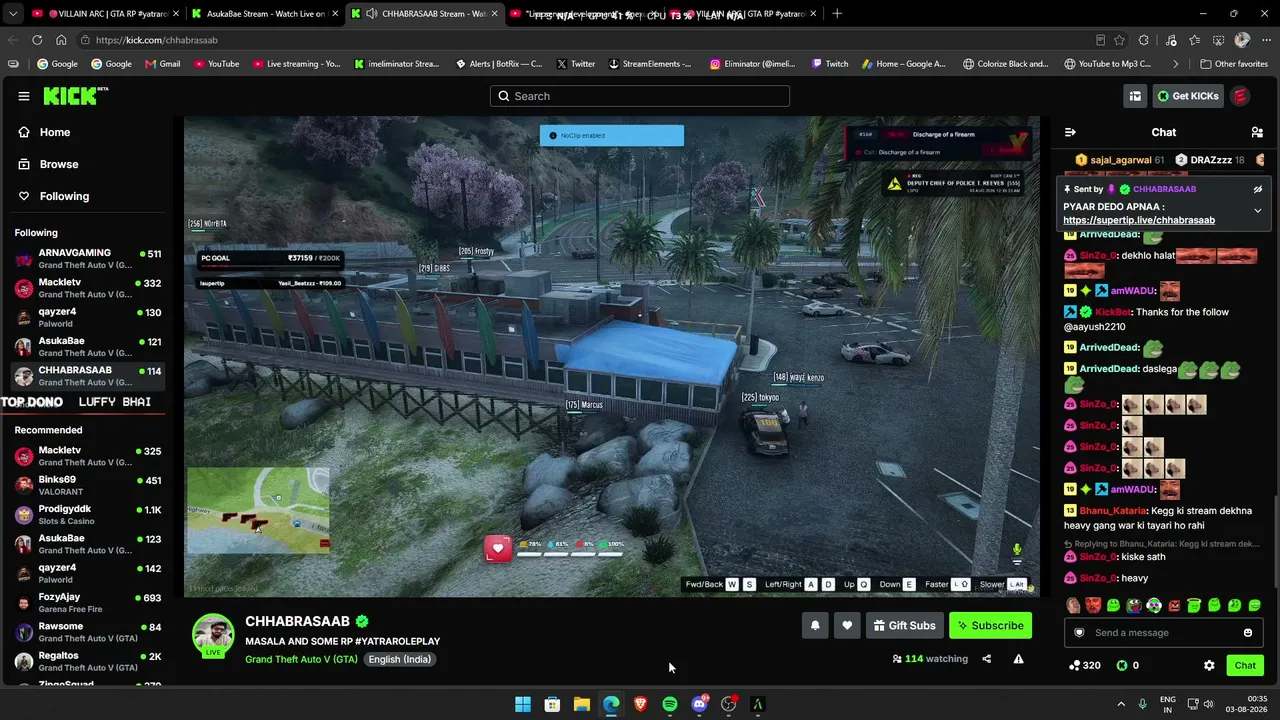Image resolution: width=1280 pixels, height=720 pixels.
Task: Click the green Subscribe button
Action: tap(990, 626)
